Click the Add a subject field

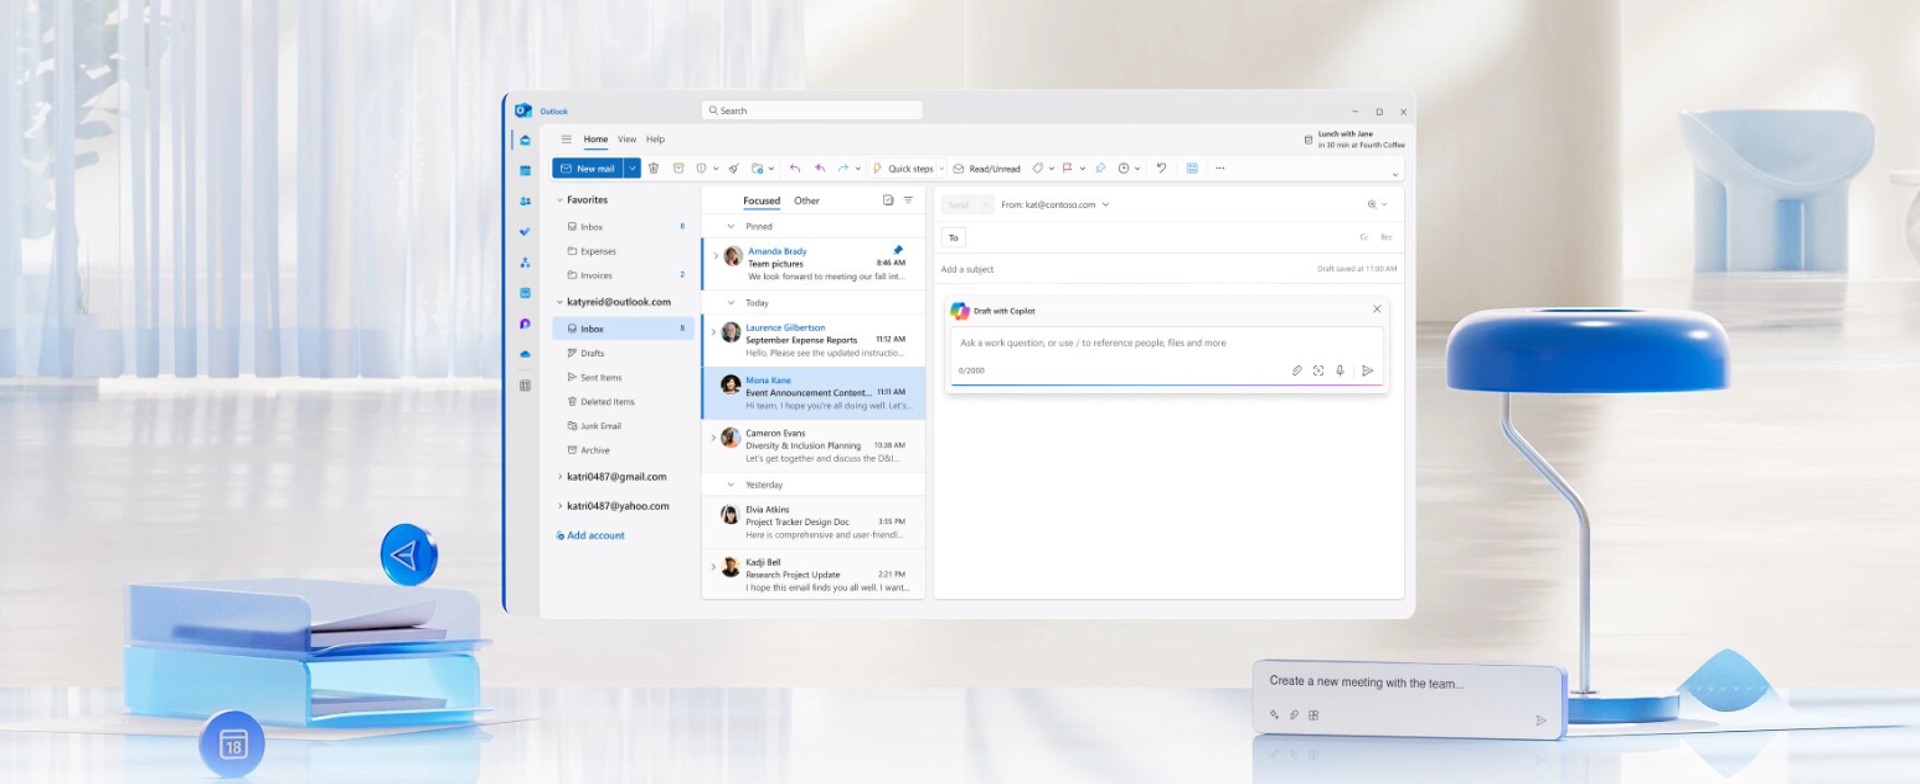tap(1120, 269)
